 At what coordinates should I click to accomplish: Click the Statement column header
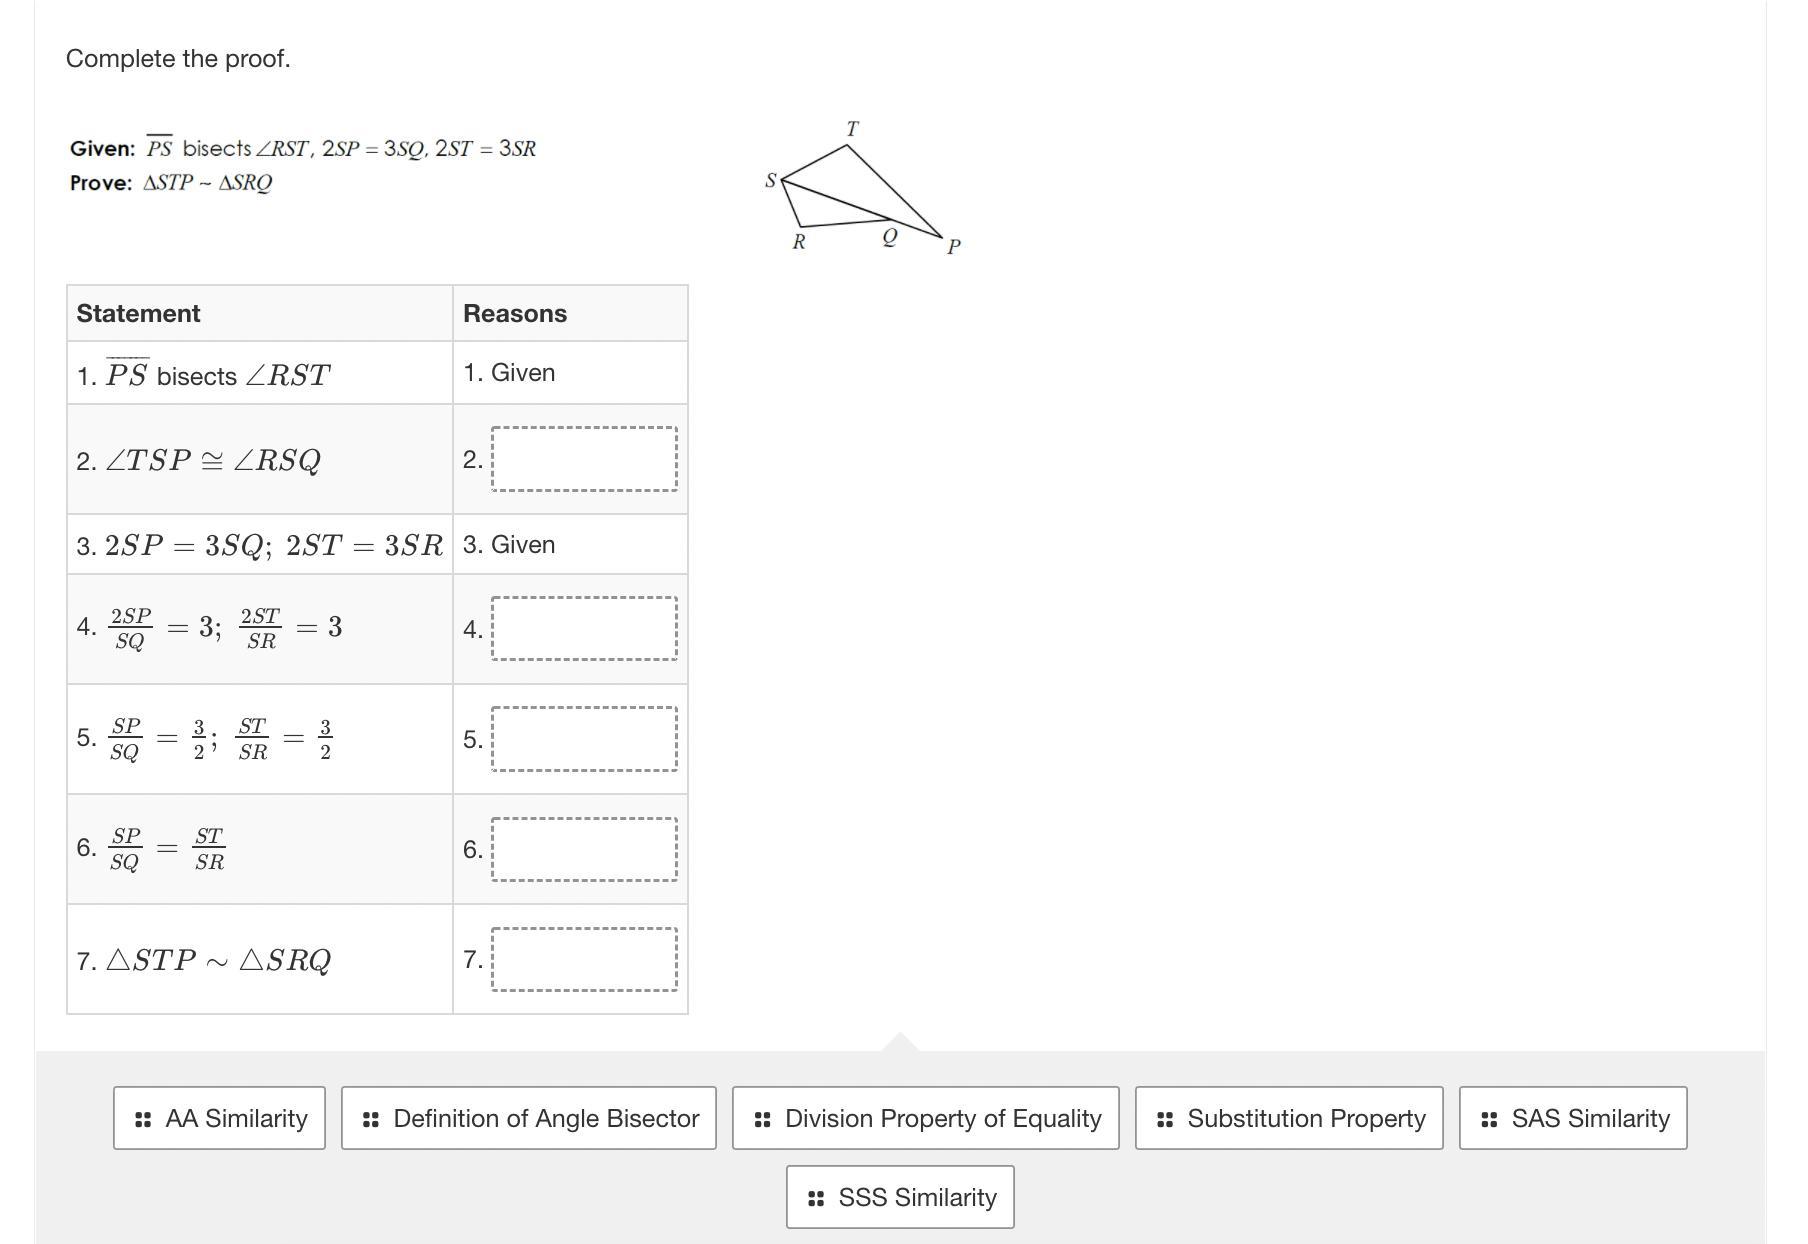click(138, 313)
